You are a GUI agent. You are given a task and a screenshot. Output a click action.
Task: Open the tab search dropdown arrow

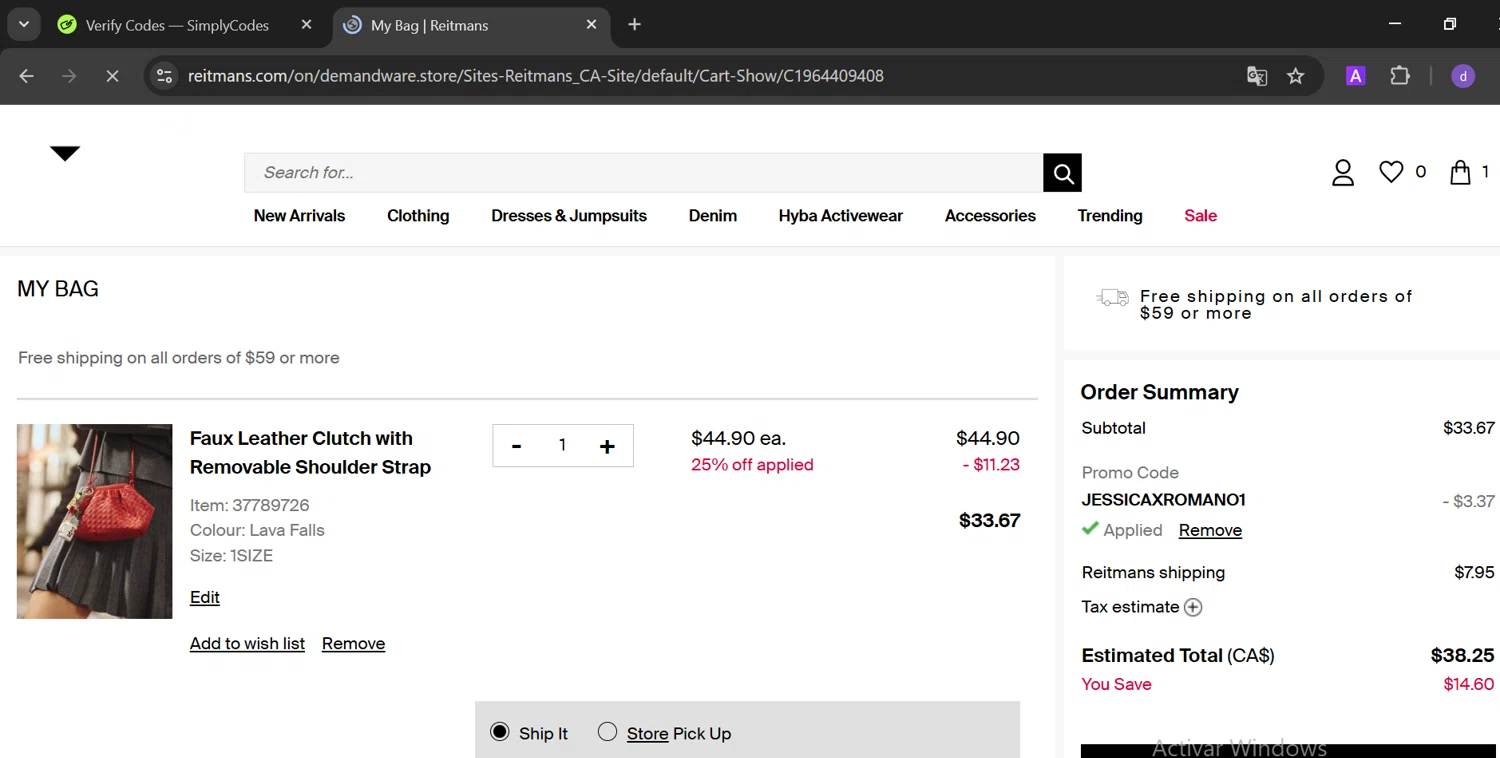(x=24, y=24)
